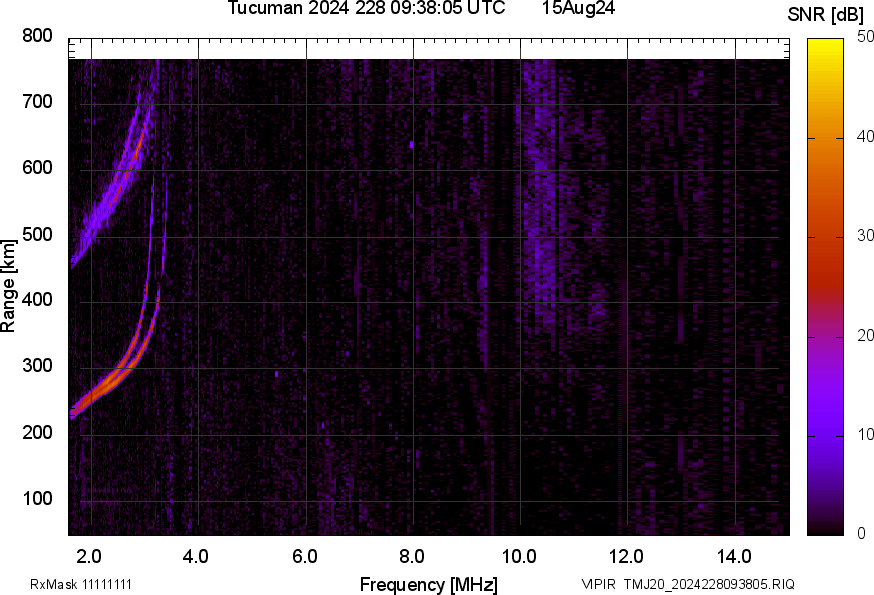
Task: Click the Tucuman timestamp title text
Action: 372,8
